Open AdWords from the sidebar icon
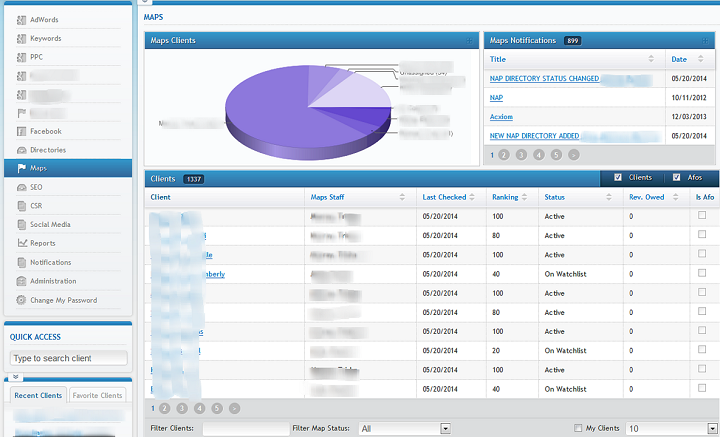 (21, 20)
